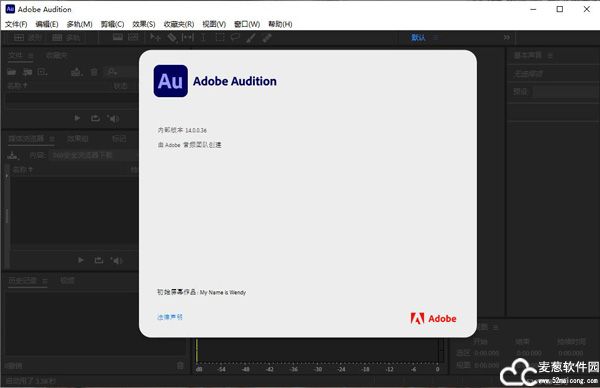
Task: Open the 窗口(W) menu
Action: 247,24
